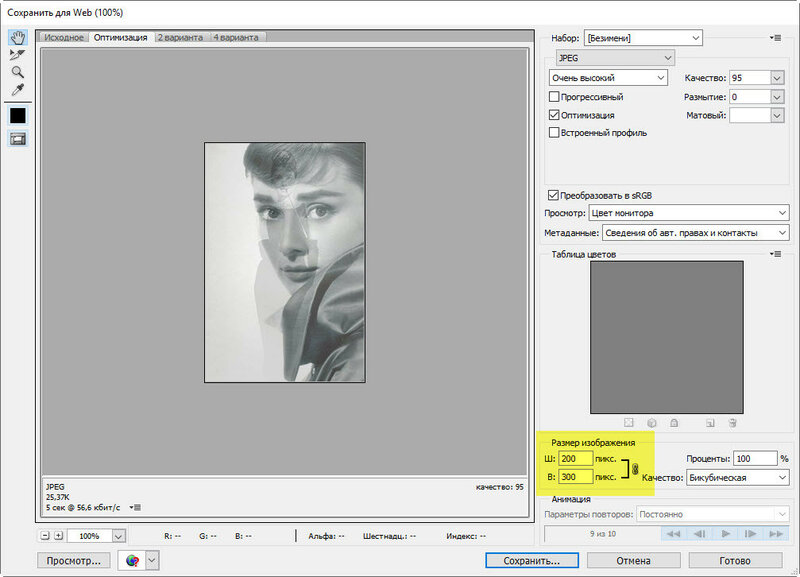Viewport: 800px width, 577px height.
Task: Select the Eyedropper tool
Action: coord(17,90)
